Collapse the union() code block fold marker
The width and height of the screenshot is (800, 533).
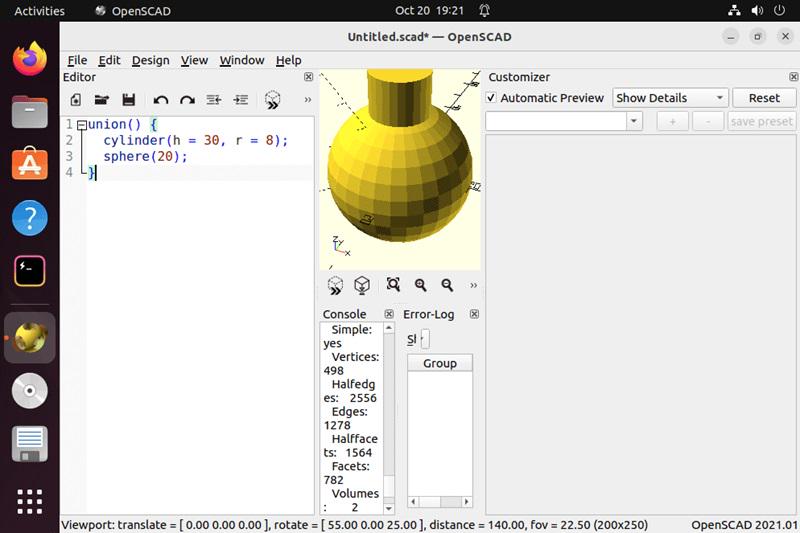[x=81, y=124]
